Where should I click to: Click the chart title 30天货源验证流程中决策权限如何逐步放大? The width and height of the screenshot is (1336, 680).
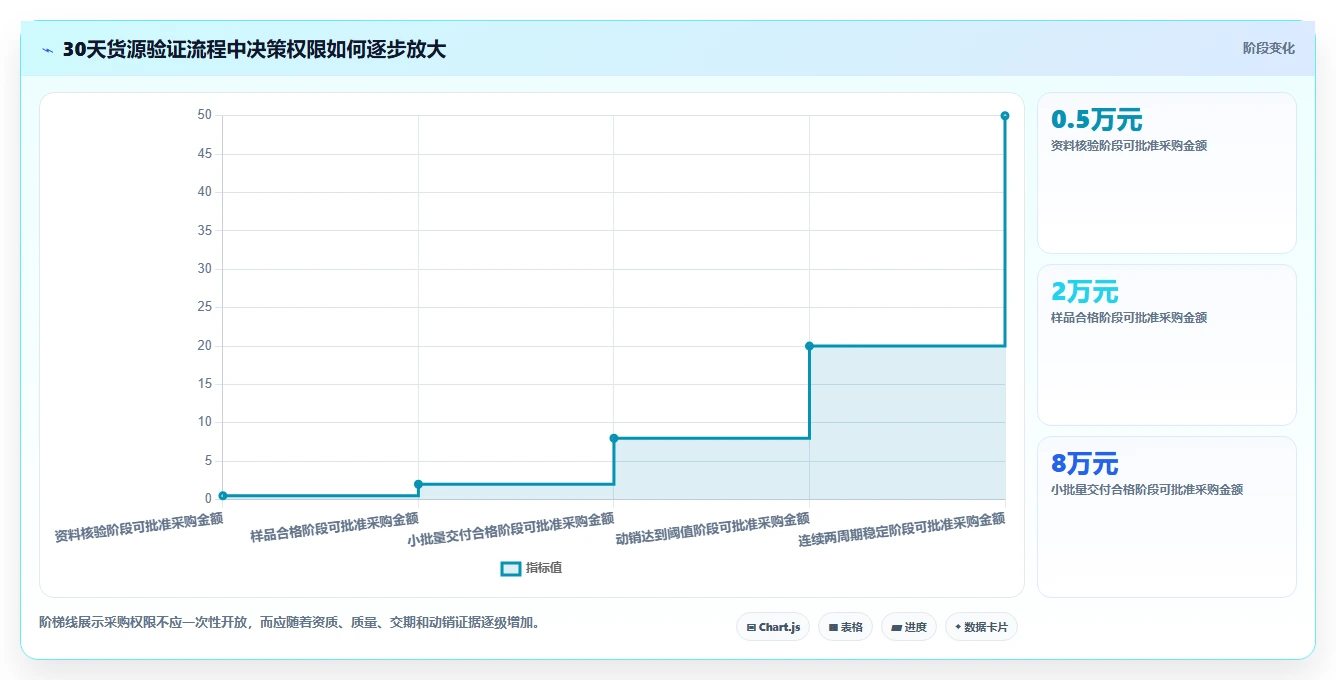tap(254, 50)
